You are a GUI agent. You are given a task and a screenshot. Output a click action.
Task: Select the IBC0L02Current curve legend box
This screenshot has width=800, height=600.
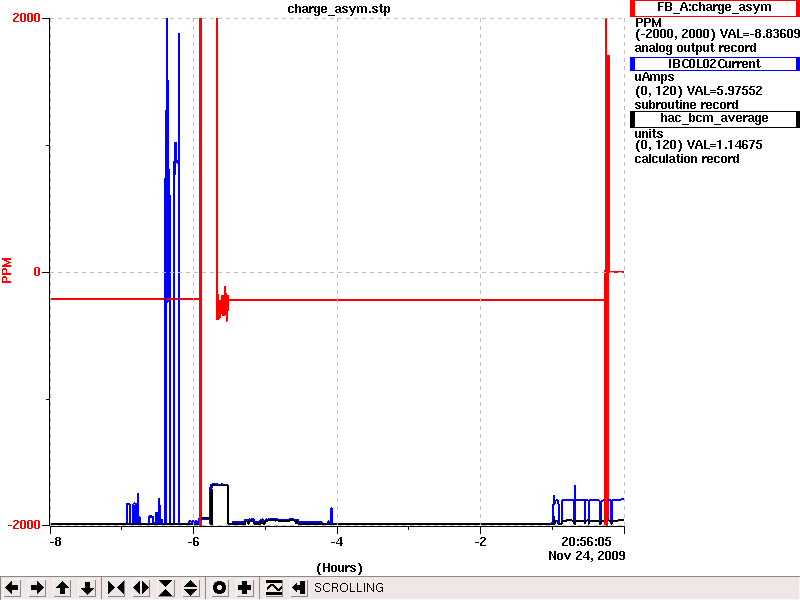coord(715,64)
